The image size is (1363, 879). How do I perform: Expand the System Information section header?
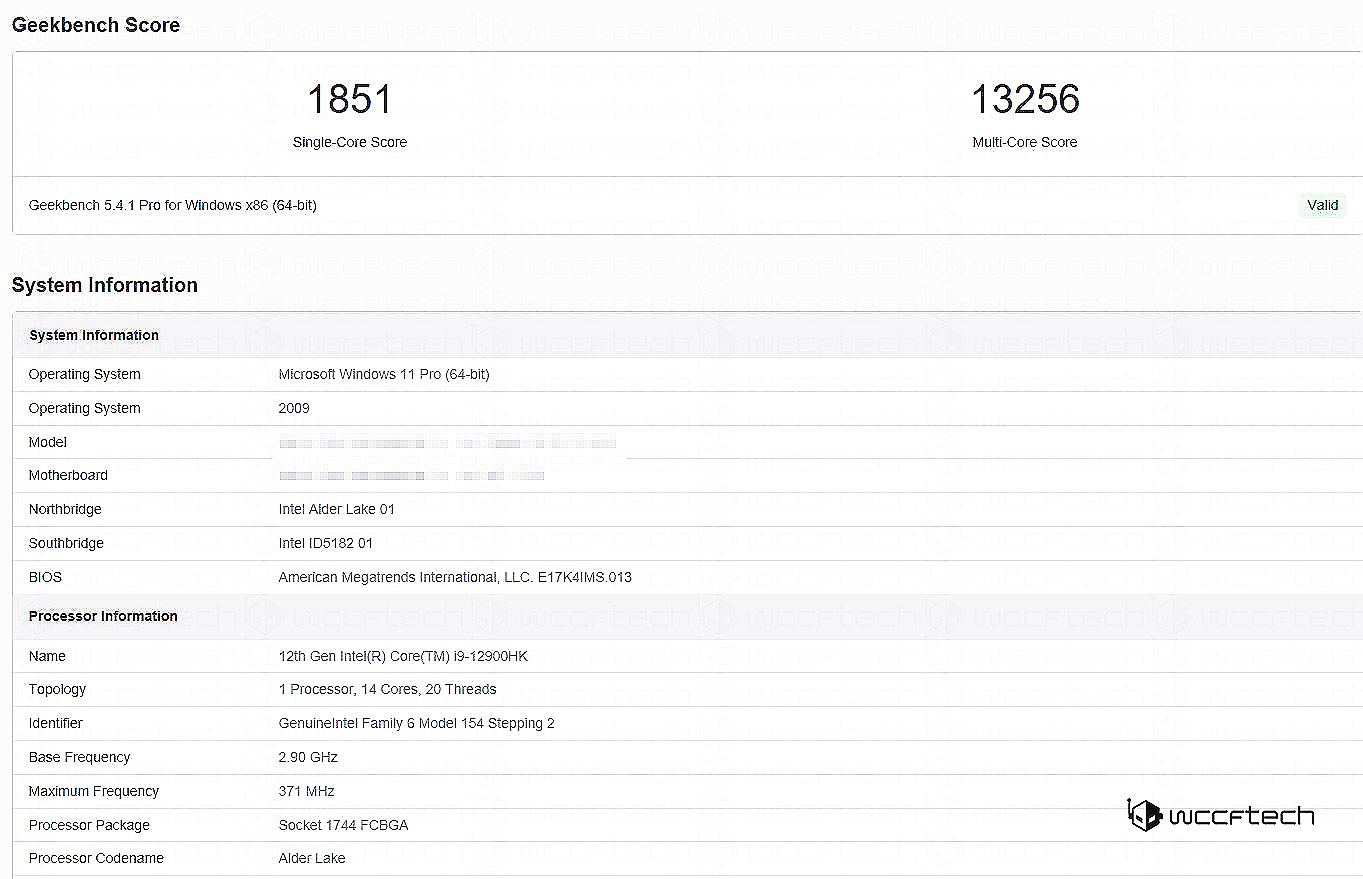[93, 335]
